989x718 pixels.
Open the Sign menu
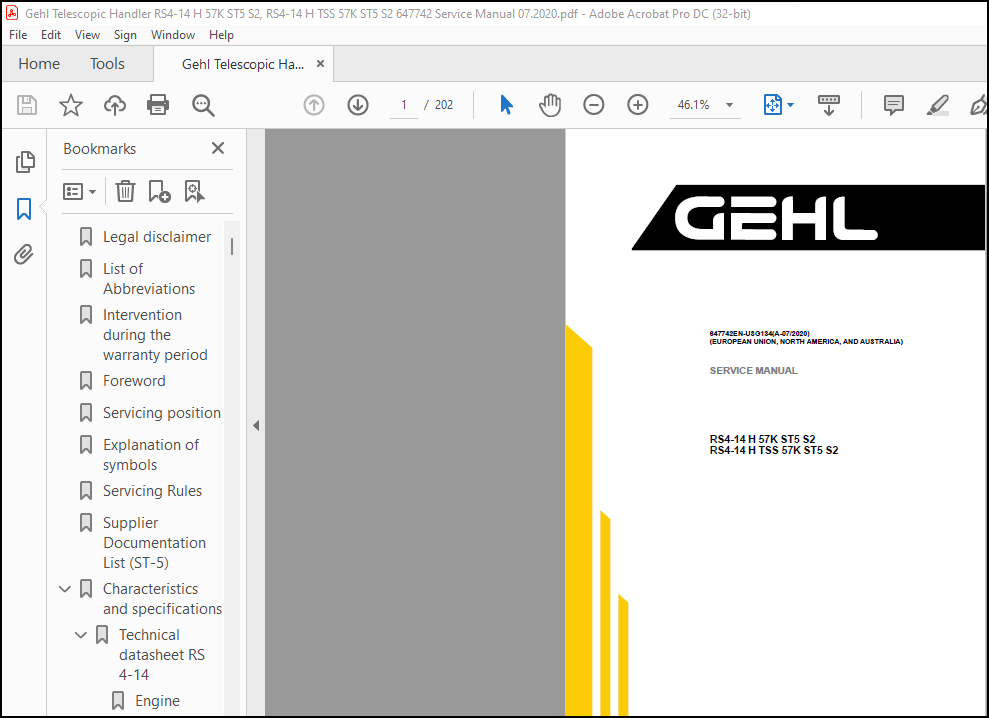(x=125, y=35)
